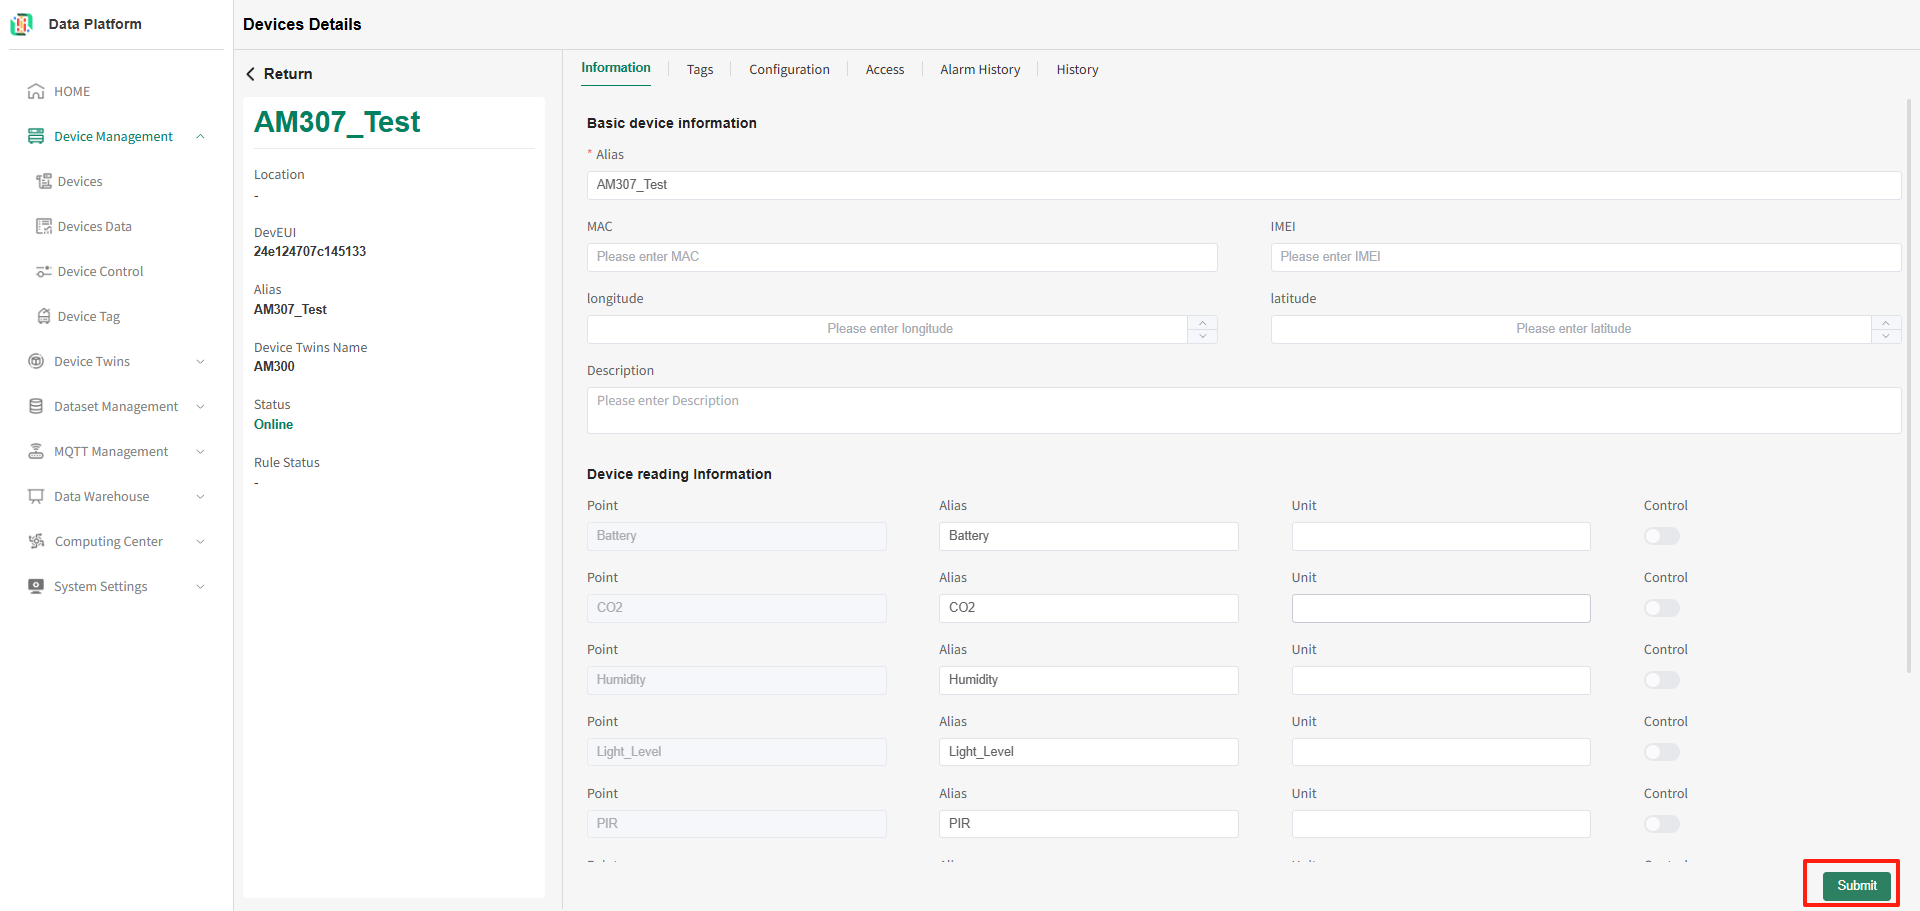Image resolution: width=1920 pixels, height=911 pixels.
Task: Toggle the Battery control switch
Action: point(1661,536)
